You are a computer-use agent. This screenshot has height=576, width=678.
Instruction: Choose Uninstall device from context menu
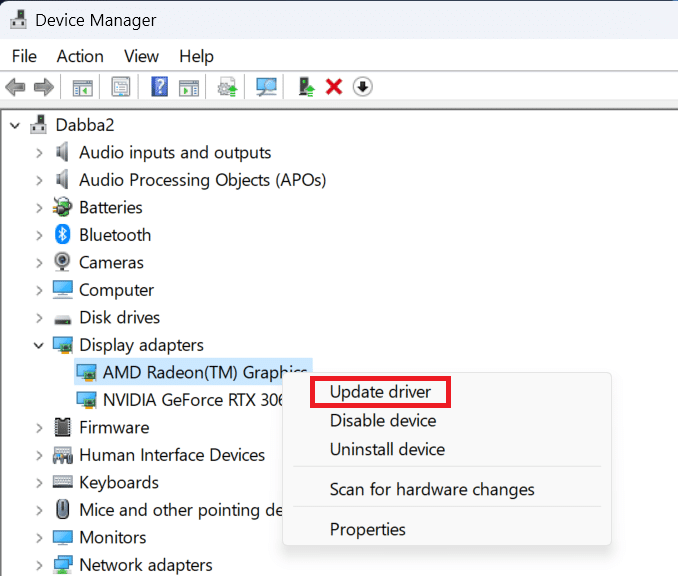[387, 449]
